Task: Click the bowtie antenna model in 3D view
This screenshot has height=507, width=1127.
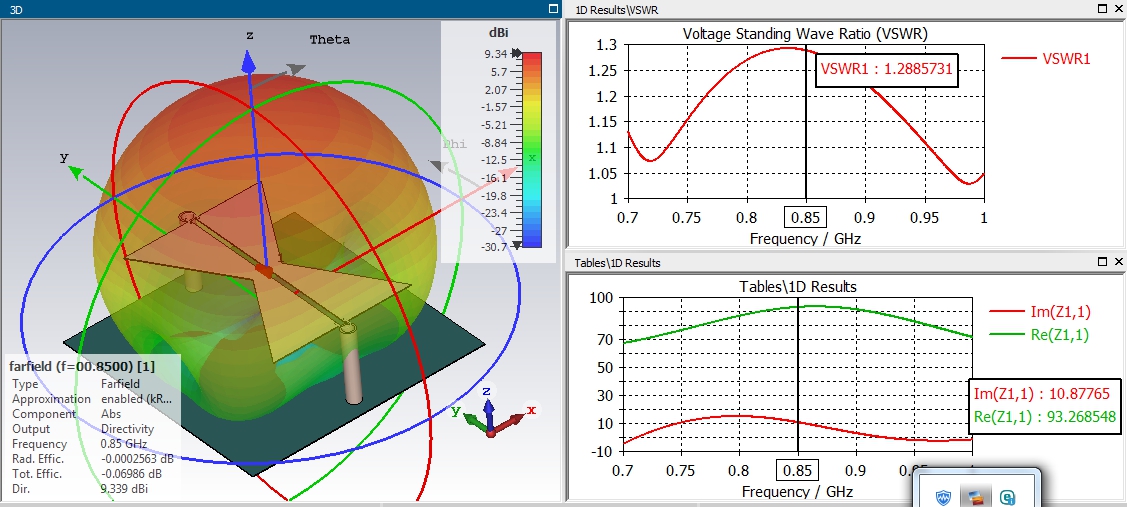Action: click(266, 270)
